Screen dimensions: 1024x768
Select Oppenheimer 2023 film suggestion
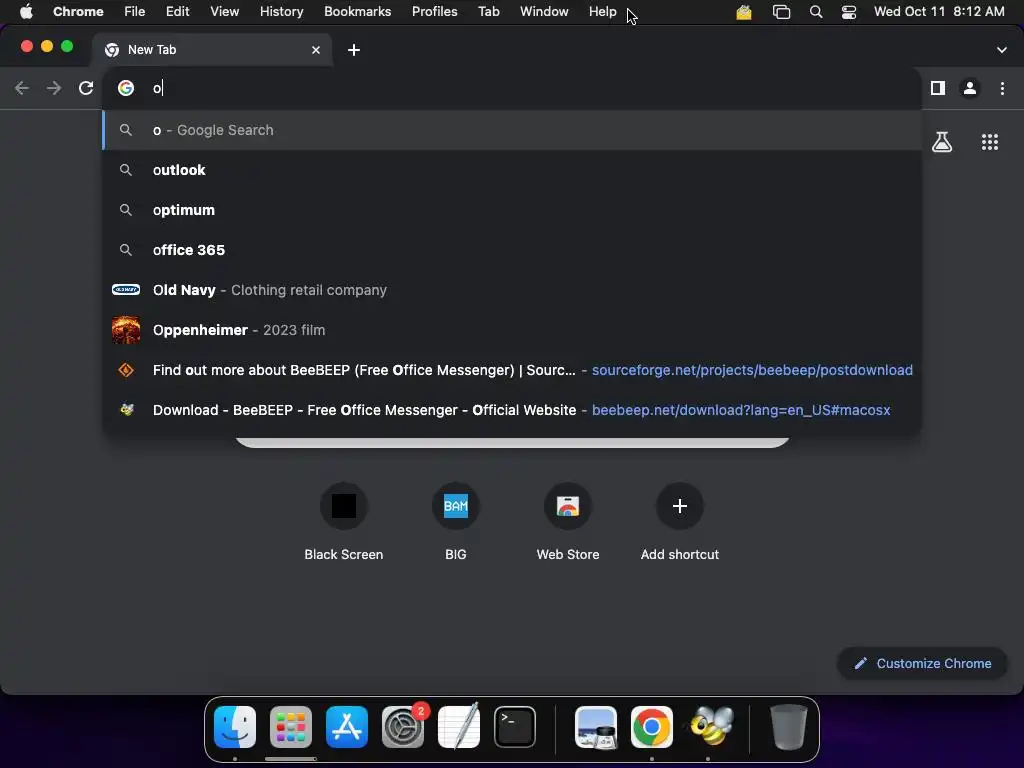512,330
